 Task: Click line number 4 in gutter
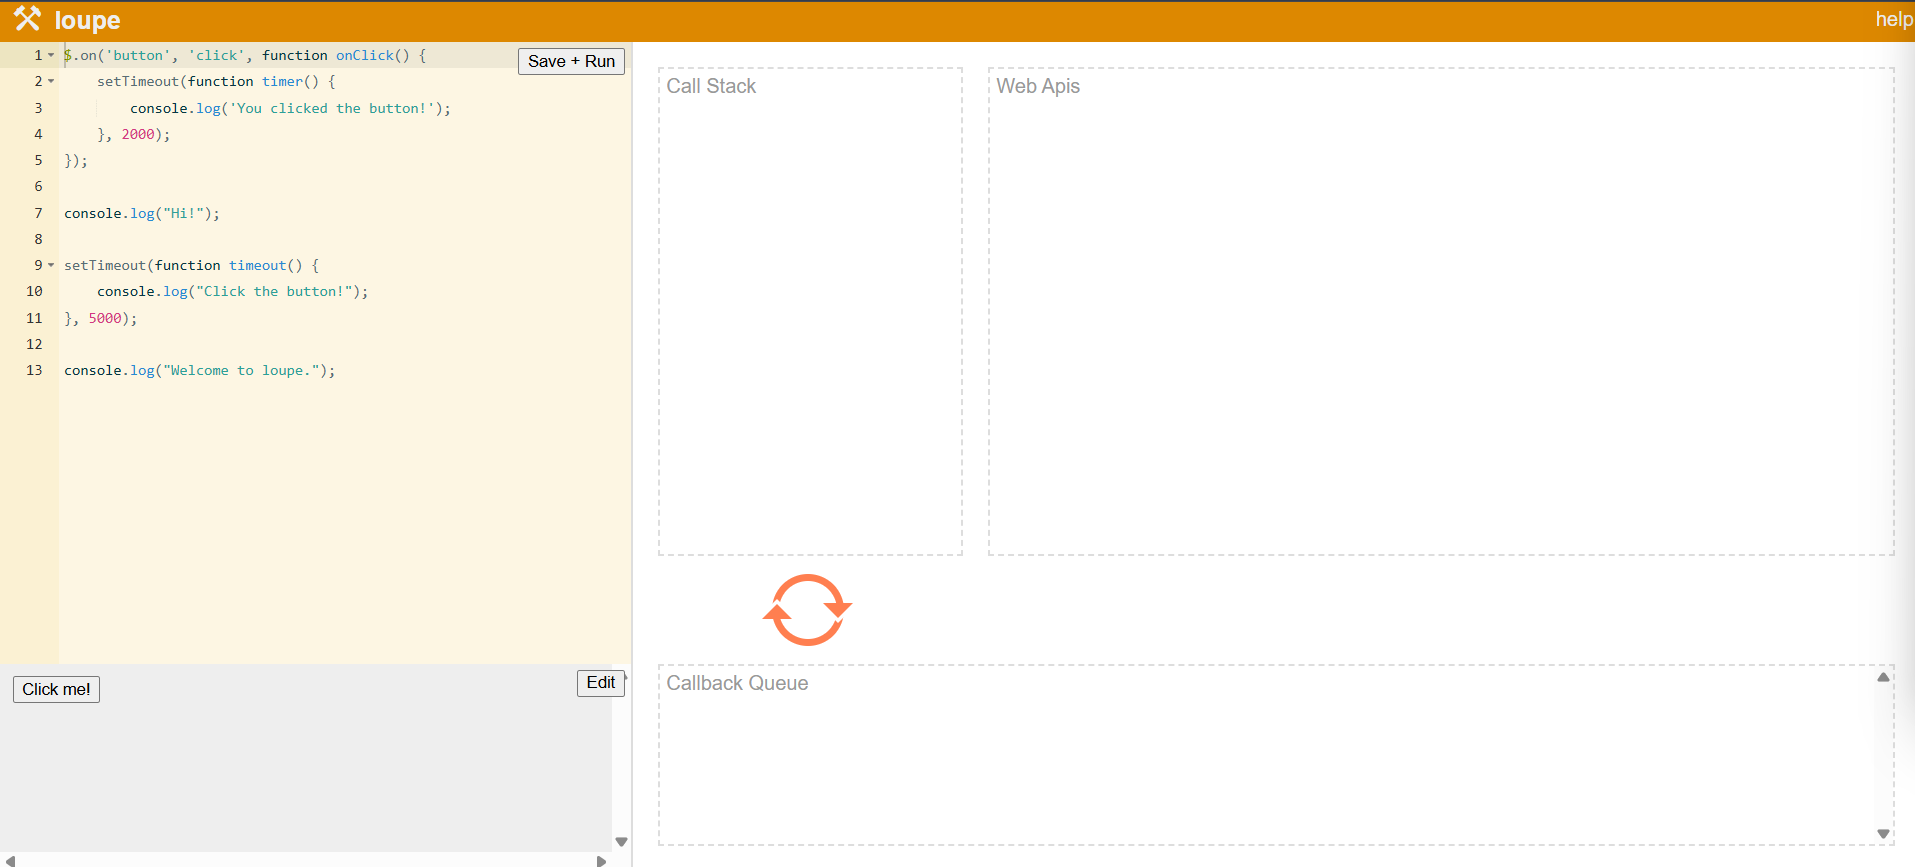pos(38,134)
